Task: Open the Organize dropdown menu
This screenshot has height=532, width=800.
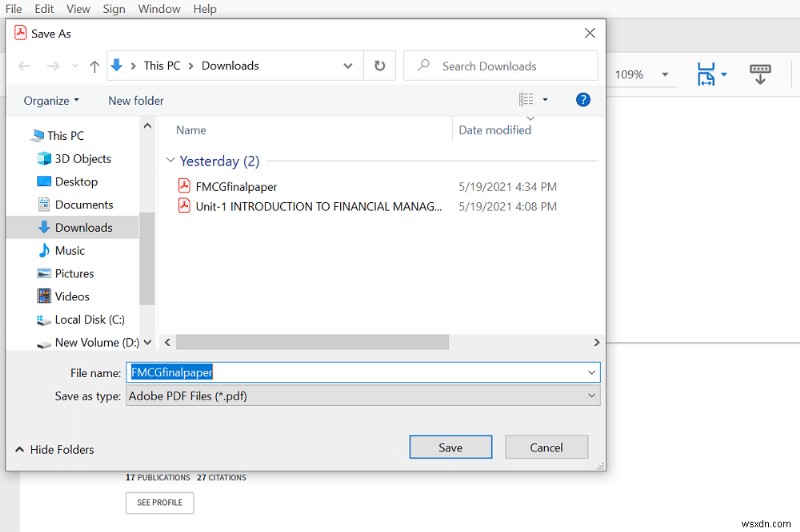Action: [x=51, y=100]
